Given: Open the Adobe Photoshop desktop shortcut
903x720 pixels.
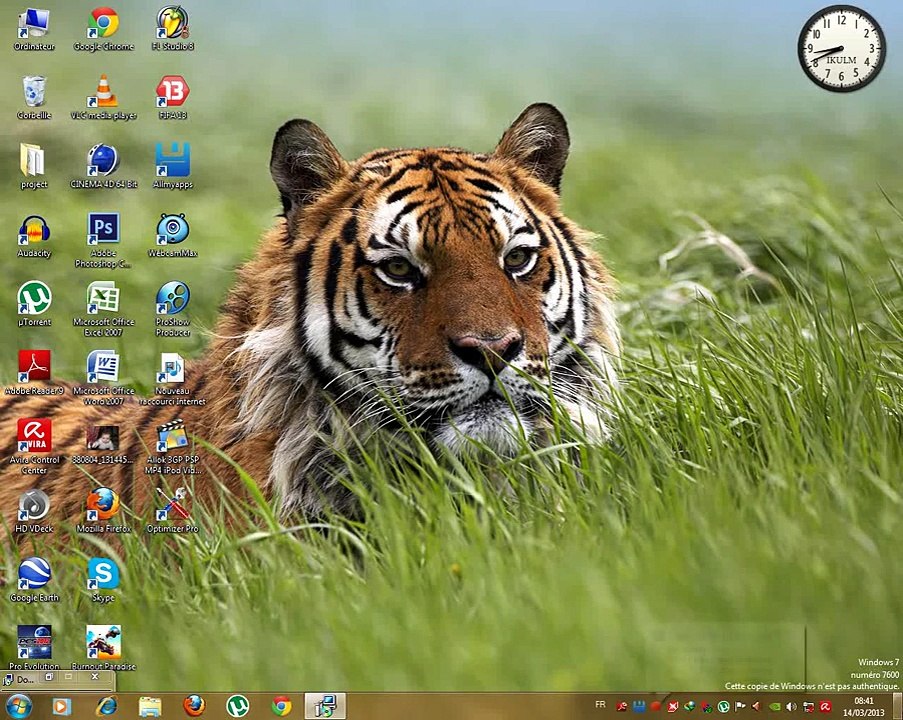Looking at the screenshot, I should point(103,230).
